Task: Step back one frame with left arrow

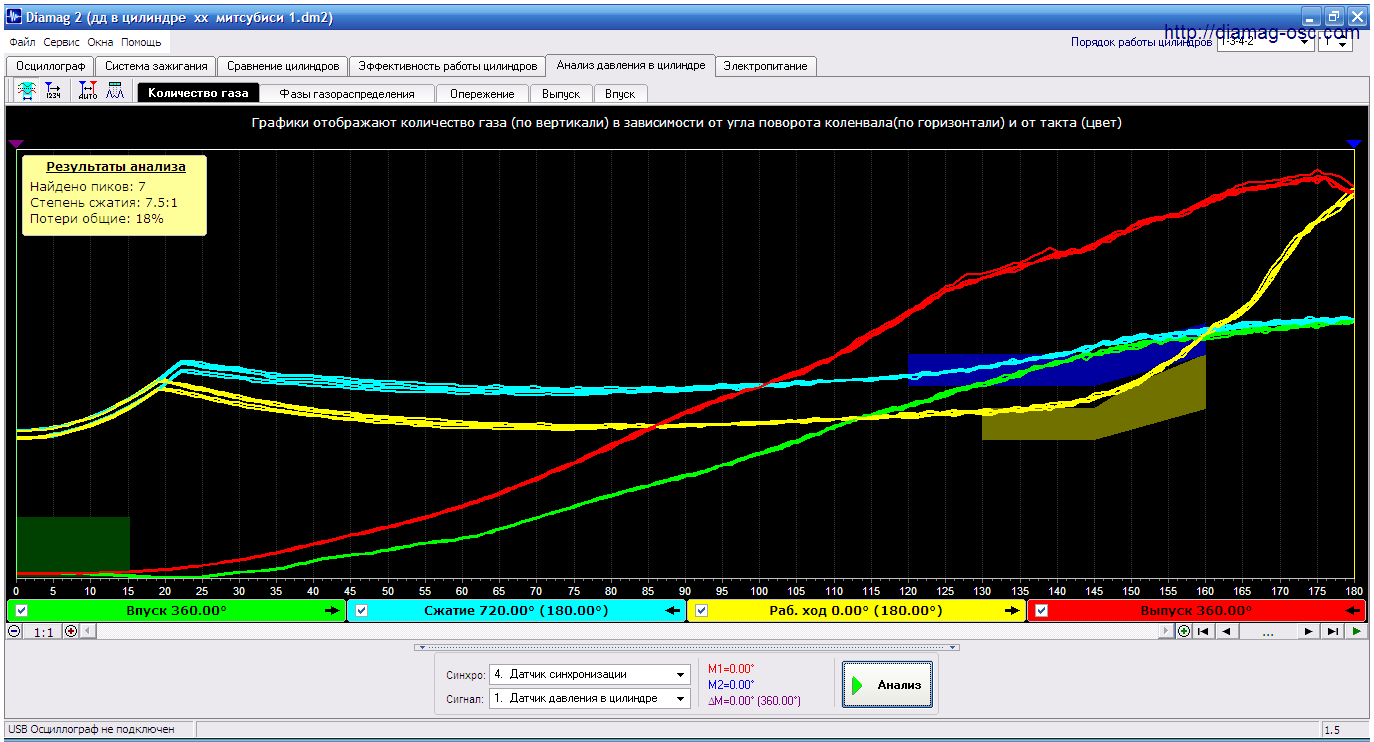Action: 1227,631
